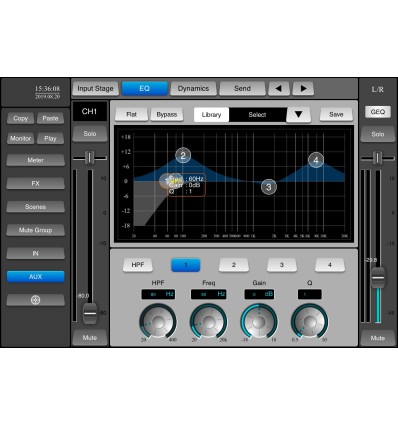Image resolution: width=398 pixels, height=425 pixels.
Task: Open the GEQ for L/R
Action: tap(378, 112)
